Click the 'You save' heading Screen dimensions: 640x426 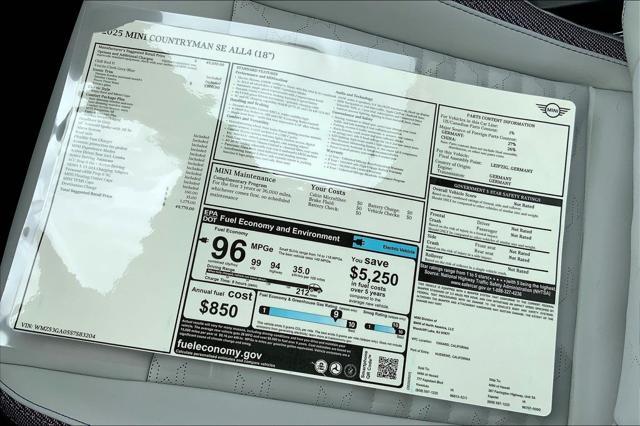(x=370, y=260)
